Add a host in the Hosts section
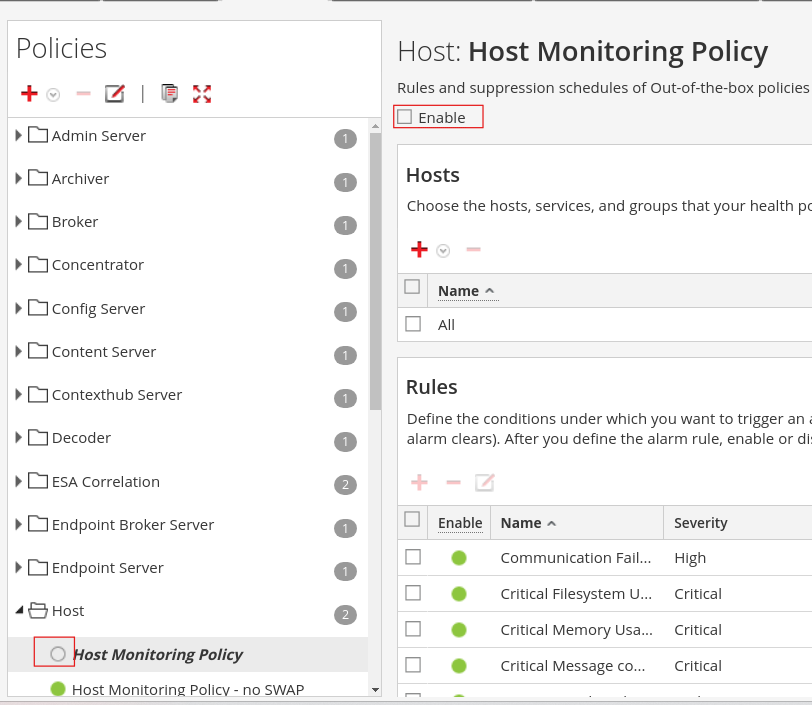Viewport: 812px width, 705px height. coord(419,249)
